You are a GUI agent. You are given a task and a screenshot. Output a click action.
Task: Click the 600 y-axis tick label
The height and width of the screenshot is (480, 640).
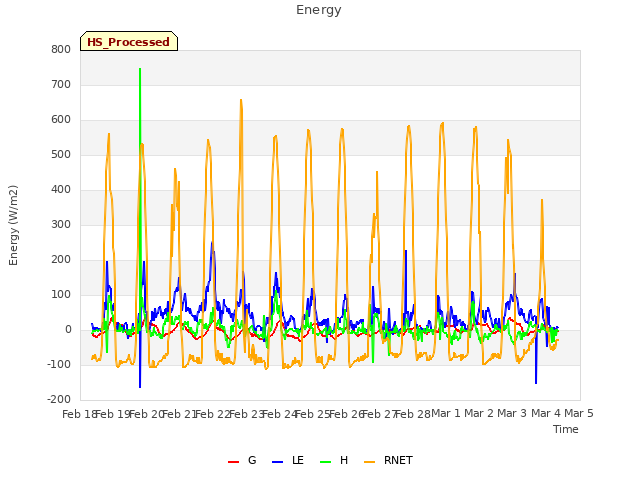[61, 120]
